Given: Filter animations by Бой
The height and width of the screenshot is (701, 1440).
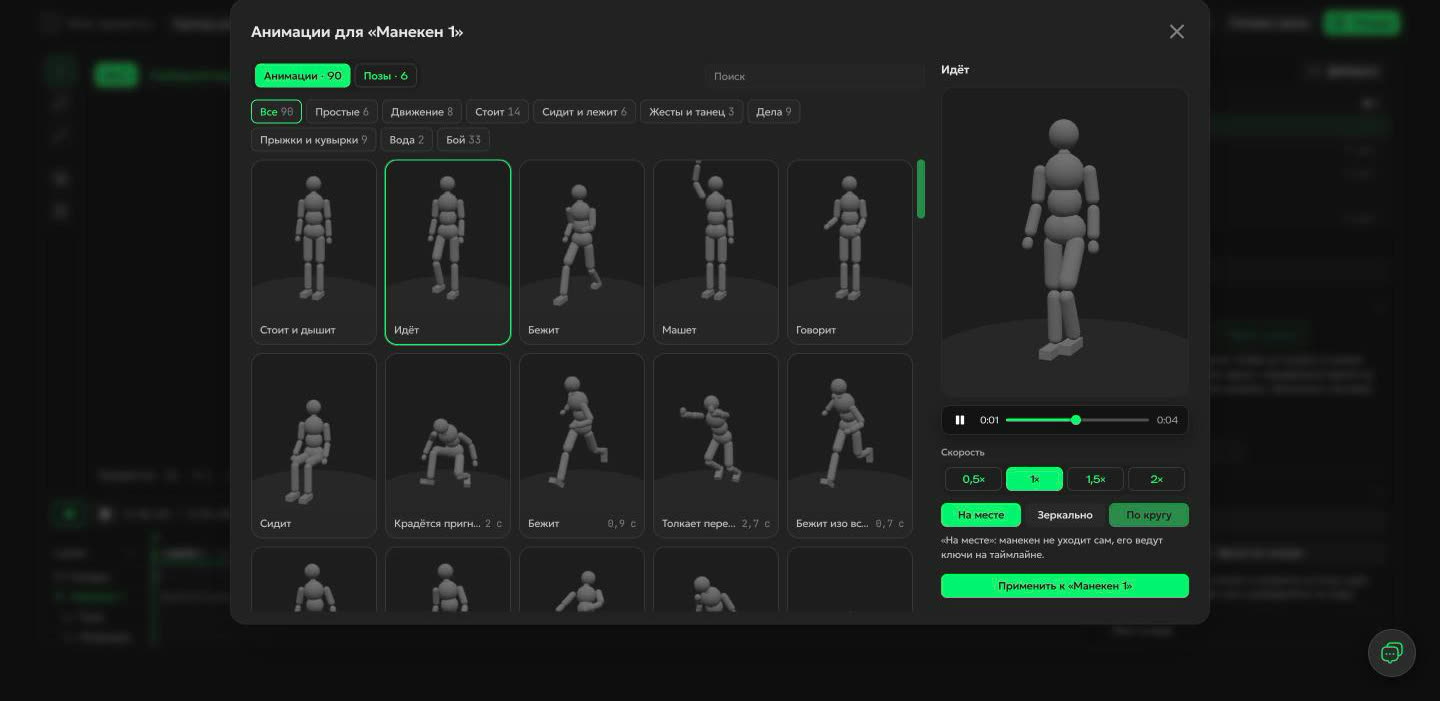Looking at the screenshot, I should 463,140.
